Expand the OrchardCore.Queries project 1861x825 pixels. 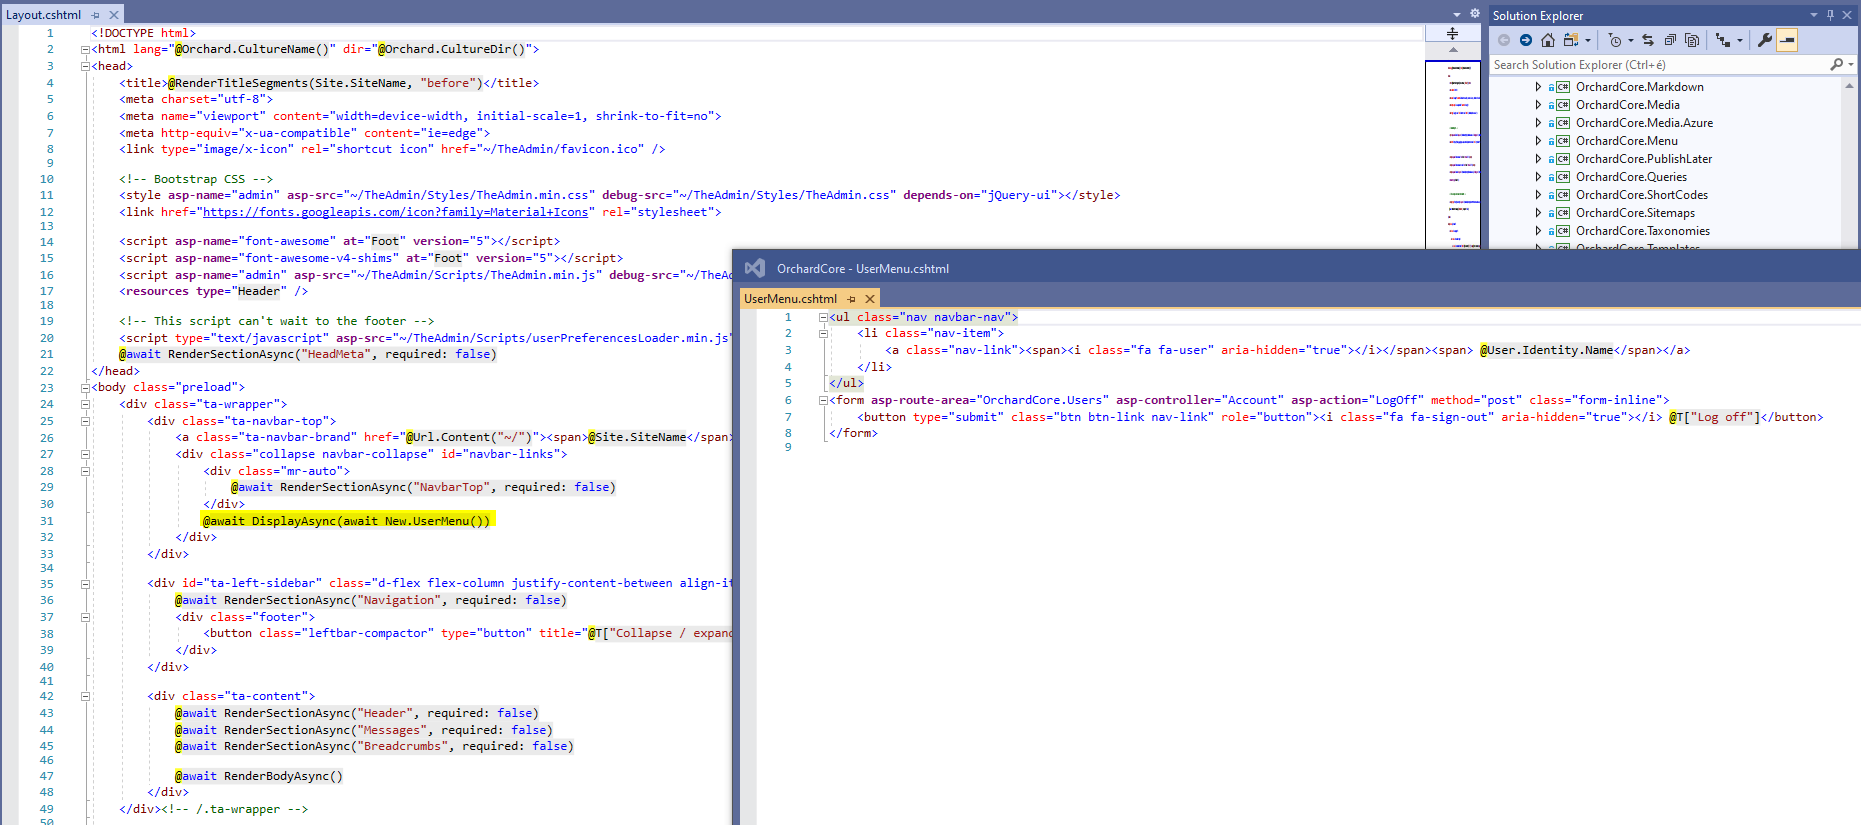tap(1538, 177)
